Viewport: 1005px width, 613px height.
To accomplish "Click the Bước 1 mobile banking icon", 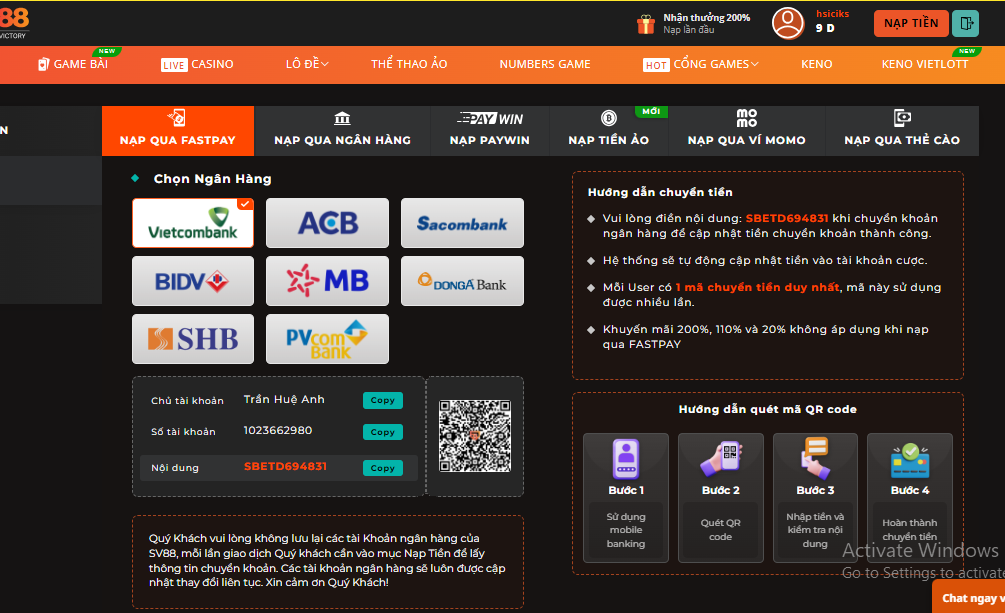I will pyautogui.click(x=626, y=458).
